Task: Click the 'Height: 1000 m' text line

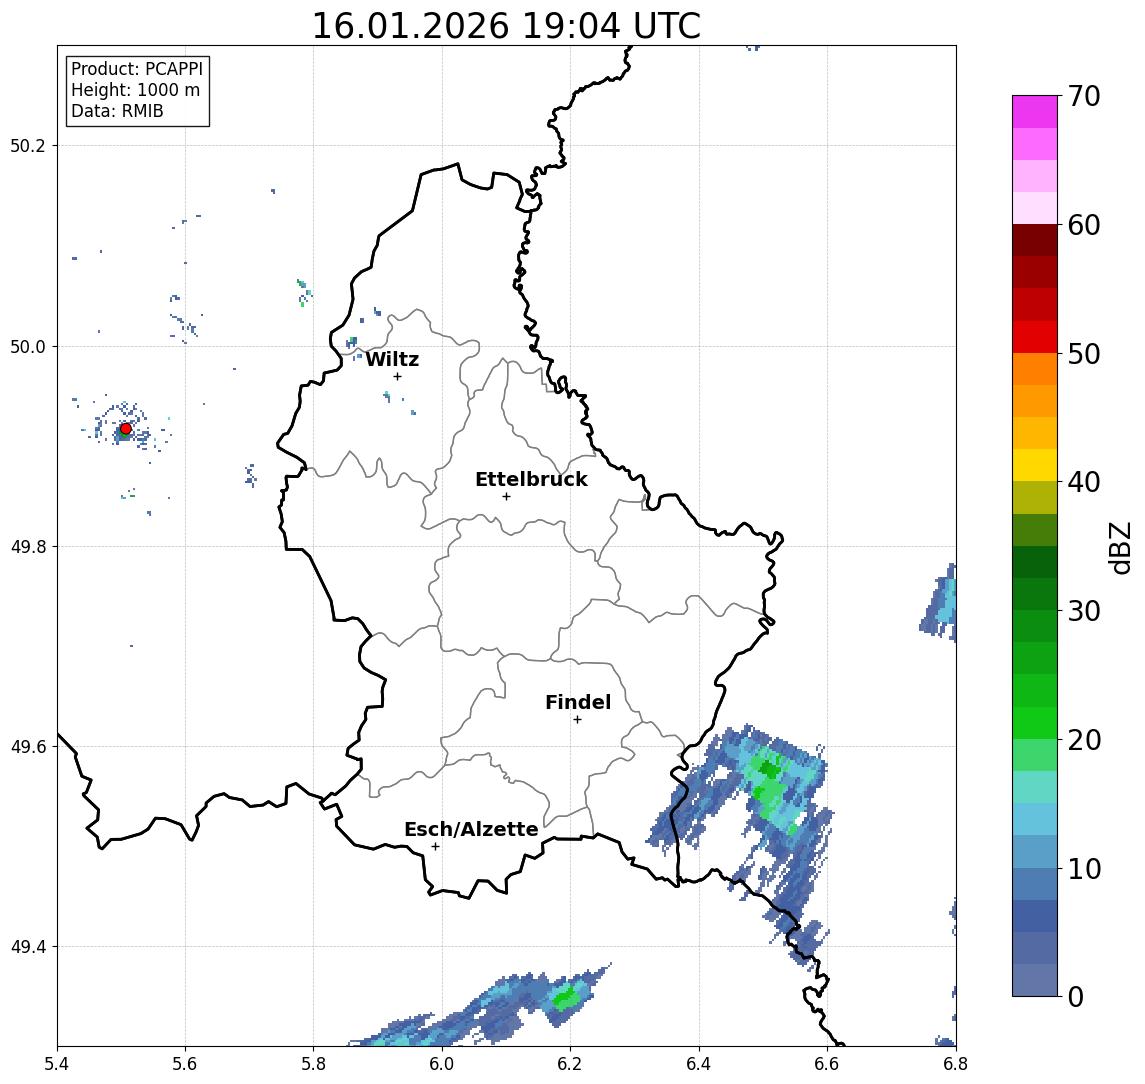Action: click(x=135, y=90)
